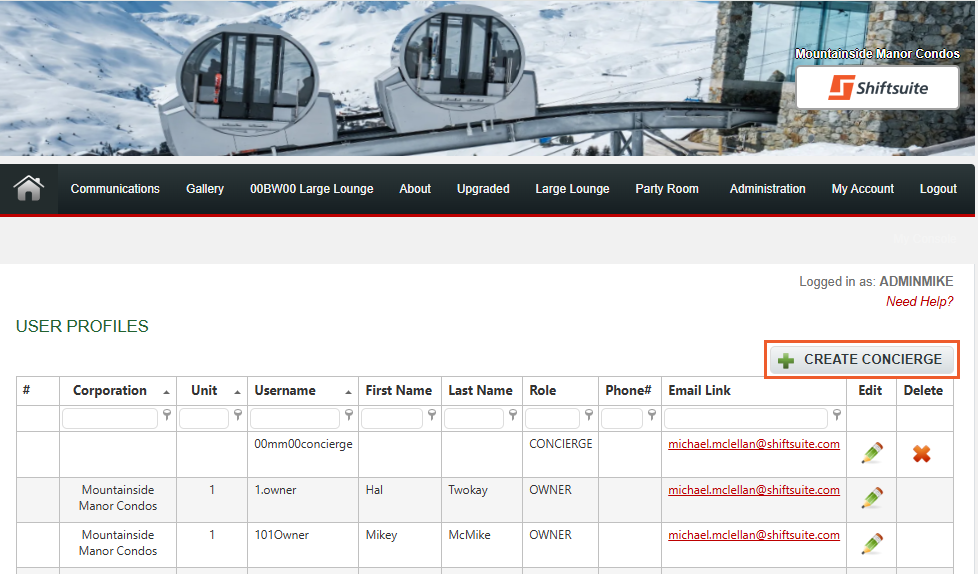Sort table by Corporation column header
Viewport: 978px width, 574px height.
coord(110,391)
